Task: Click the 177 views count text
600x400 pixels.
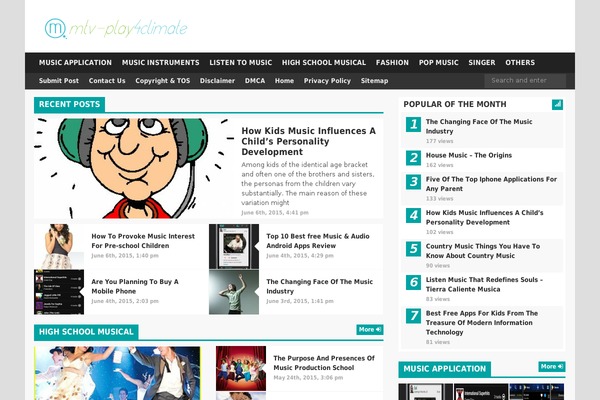Action: 439,141
